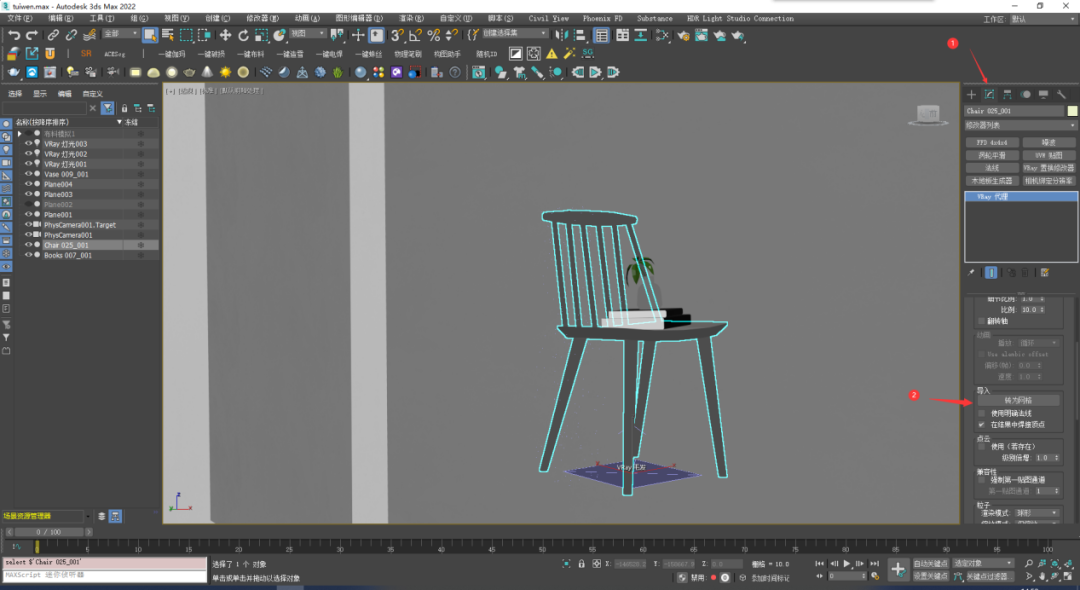The image size is (1080, 590).
Task: Open the Phoenix FD menu
Action: click(603, 18)
